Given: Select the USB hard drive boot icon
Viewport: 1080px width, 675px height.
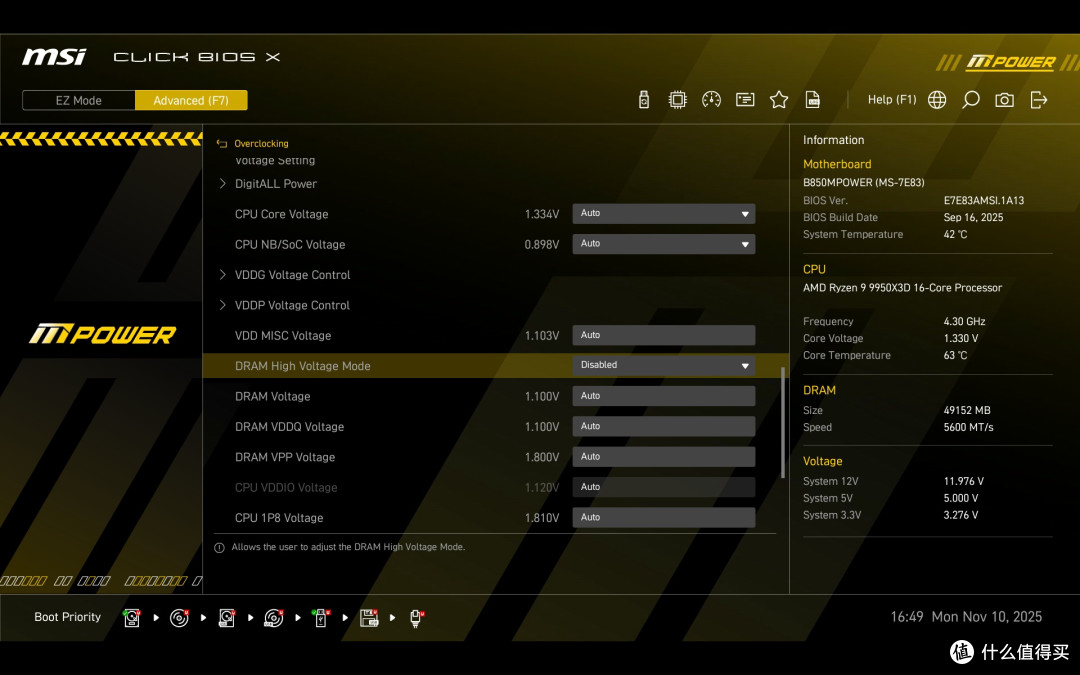Looking at the screenshot, I should (227, 618).
